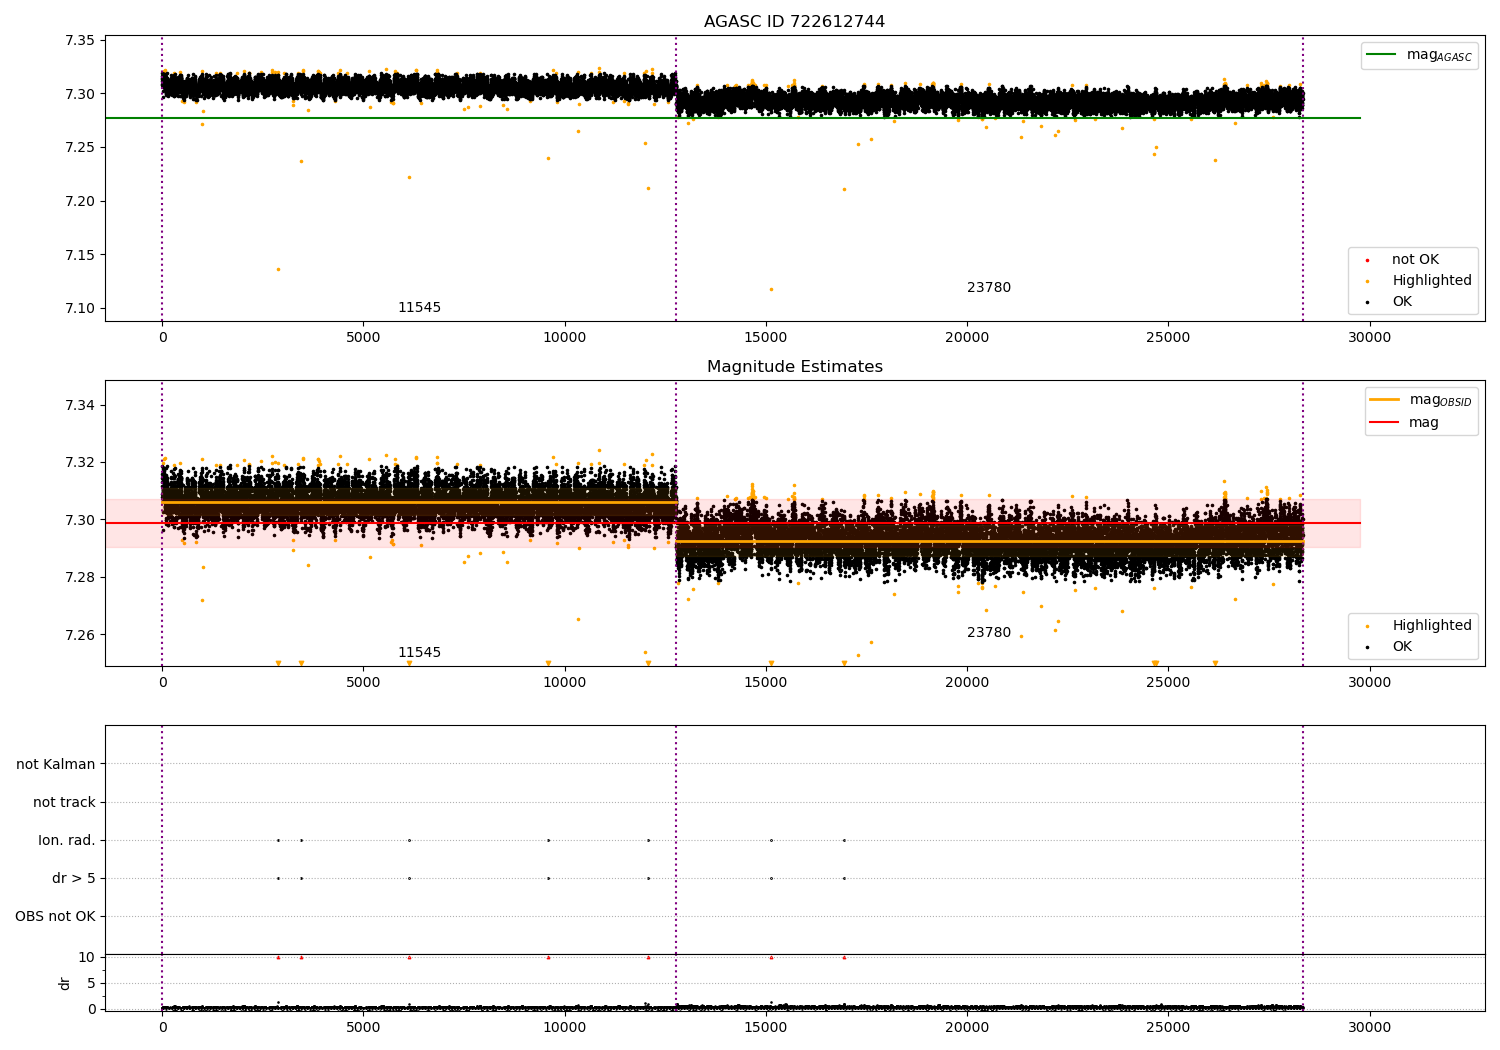Click y-tick '10' on the dr axis
Viewport: 1500px width, 1050px height.
click(x=87, y=957)
